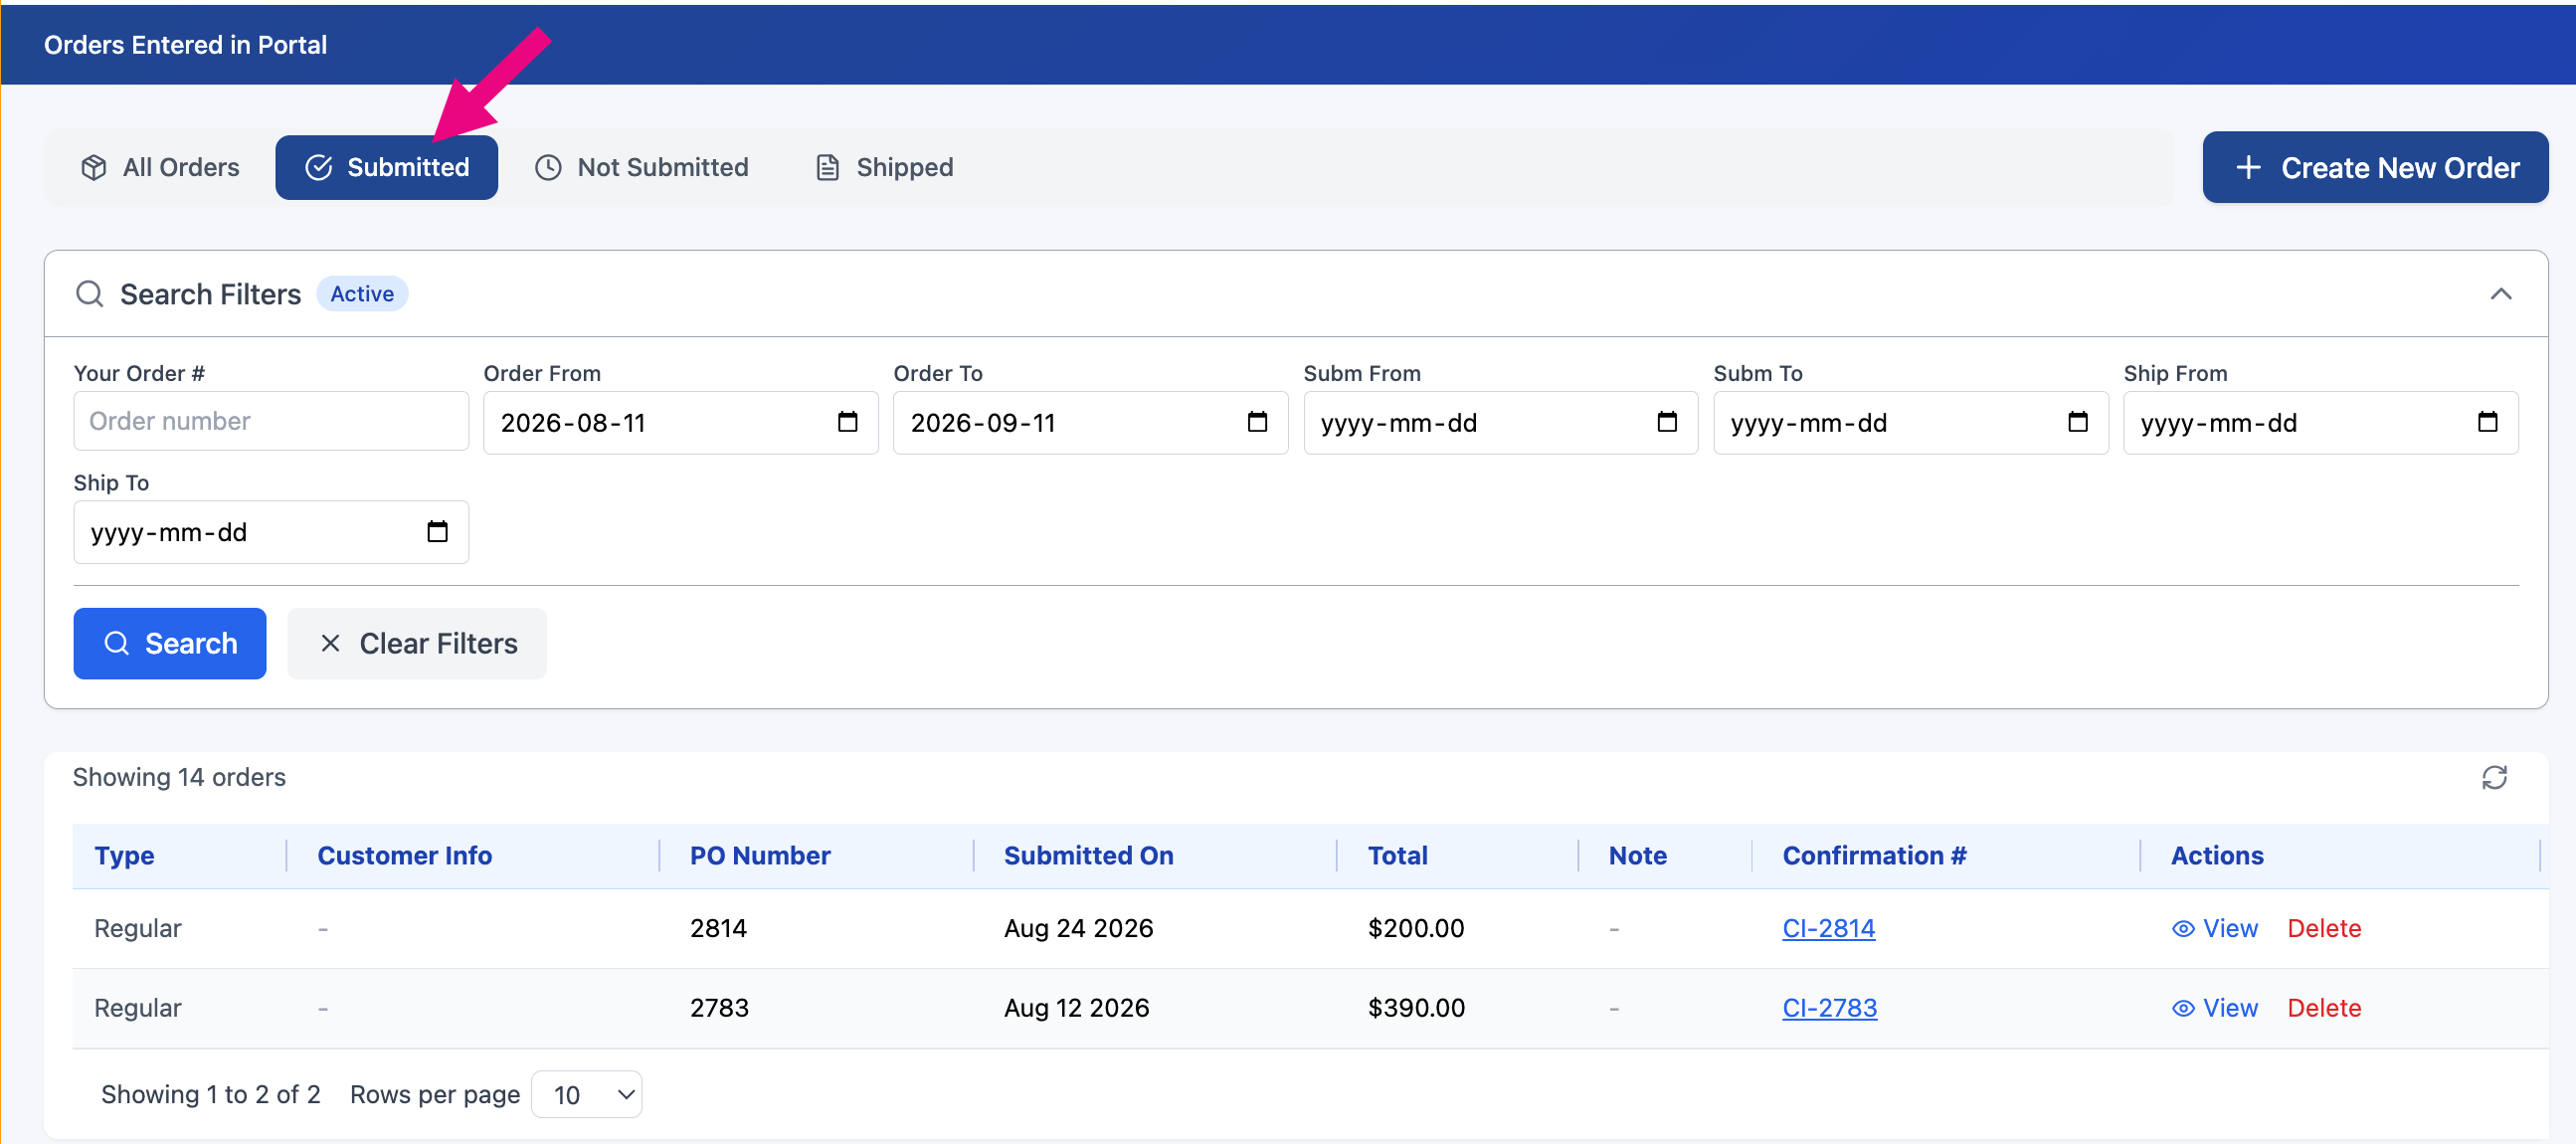Open calendar picker for Order To date
The height and width of the screenshot is (1144, 2576).
pyautogui.click(x=1257, y=422)
